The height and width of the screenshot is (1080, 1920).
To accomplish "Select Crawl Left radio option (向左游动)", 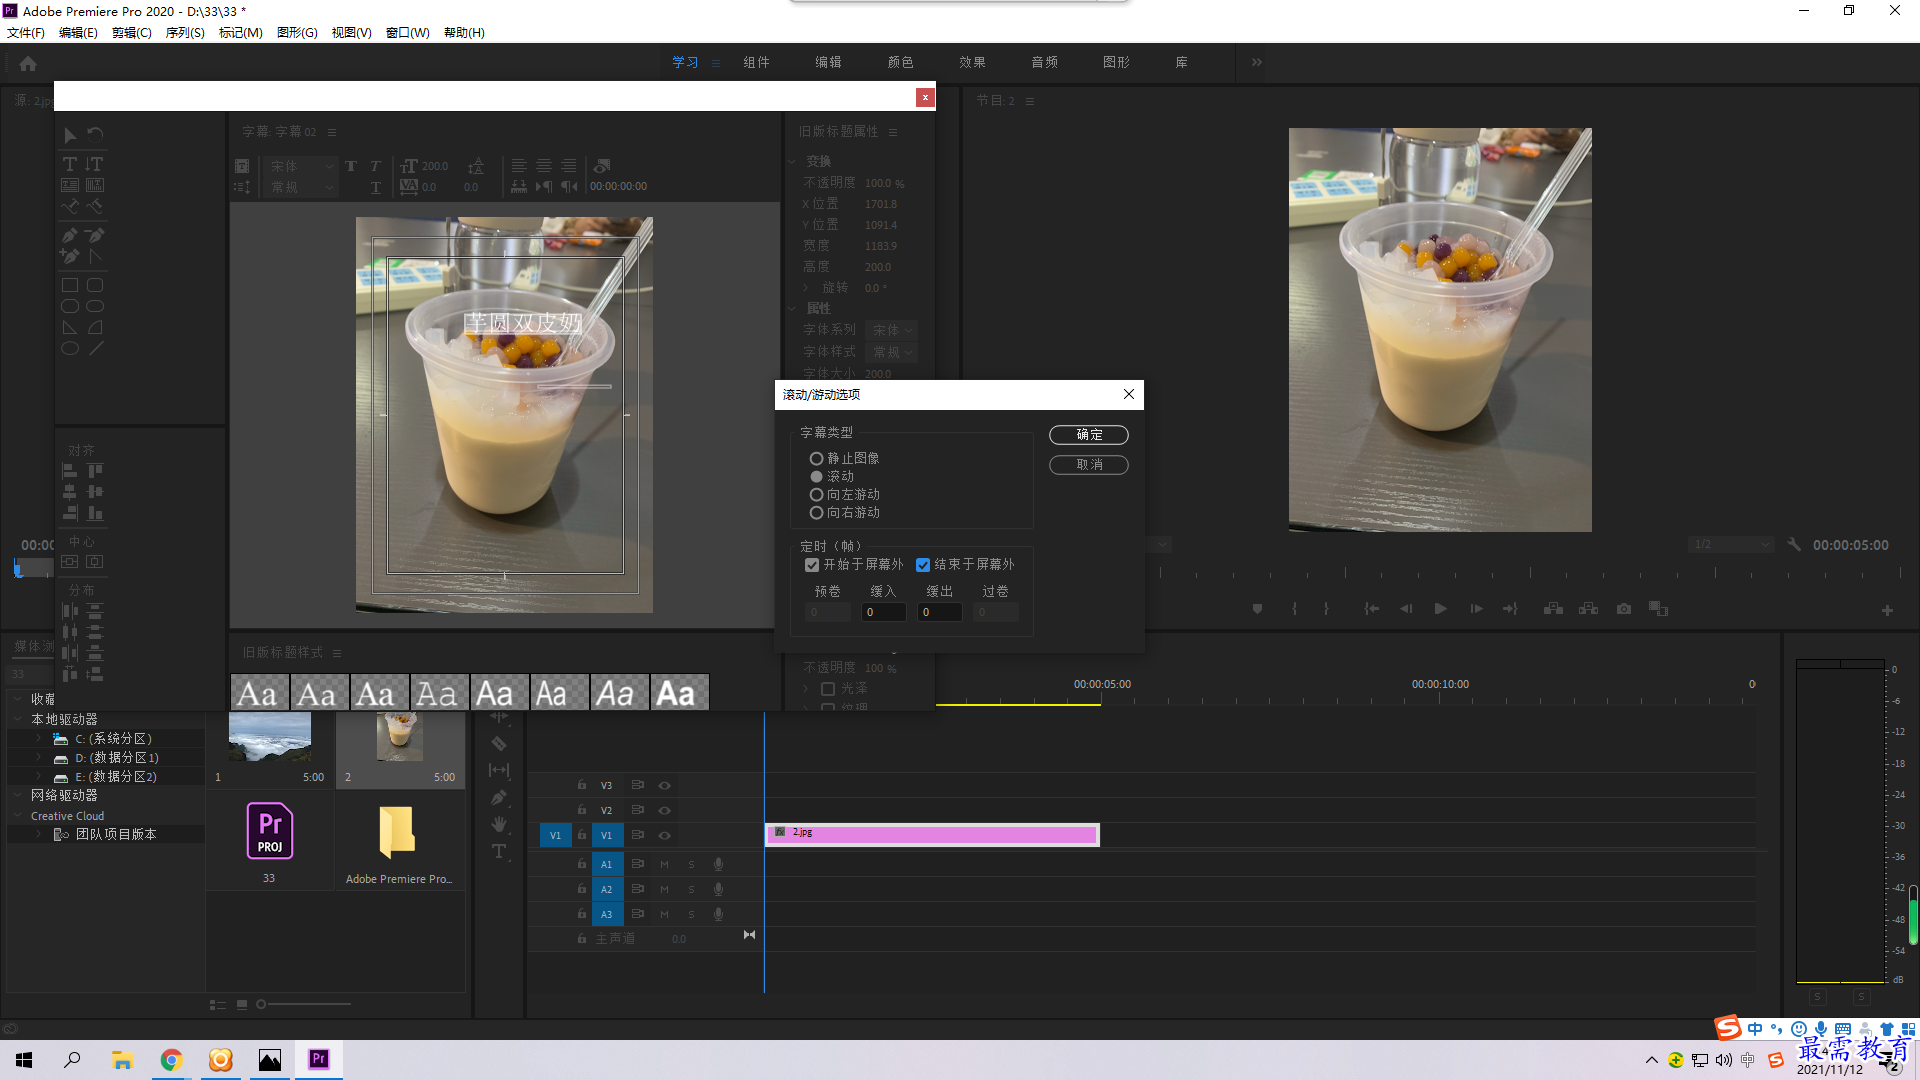I will tap(816, 495).
